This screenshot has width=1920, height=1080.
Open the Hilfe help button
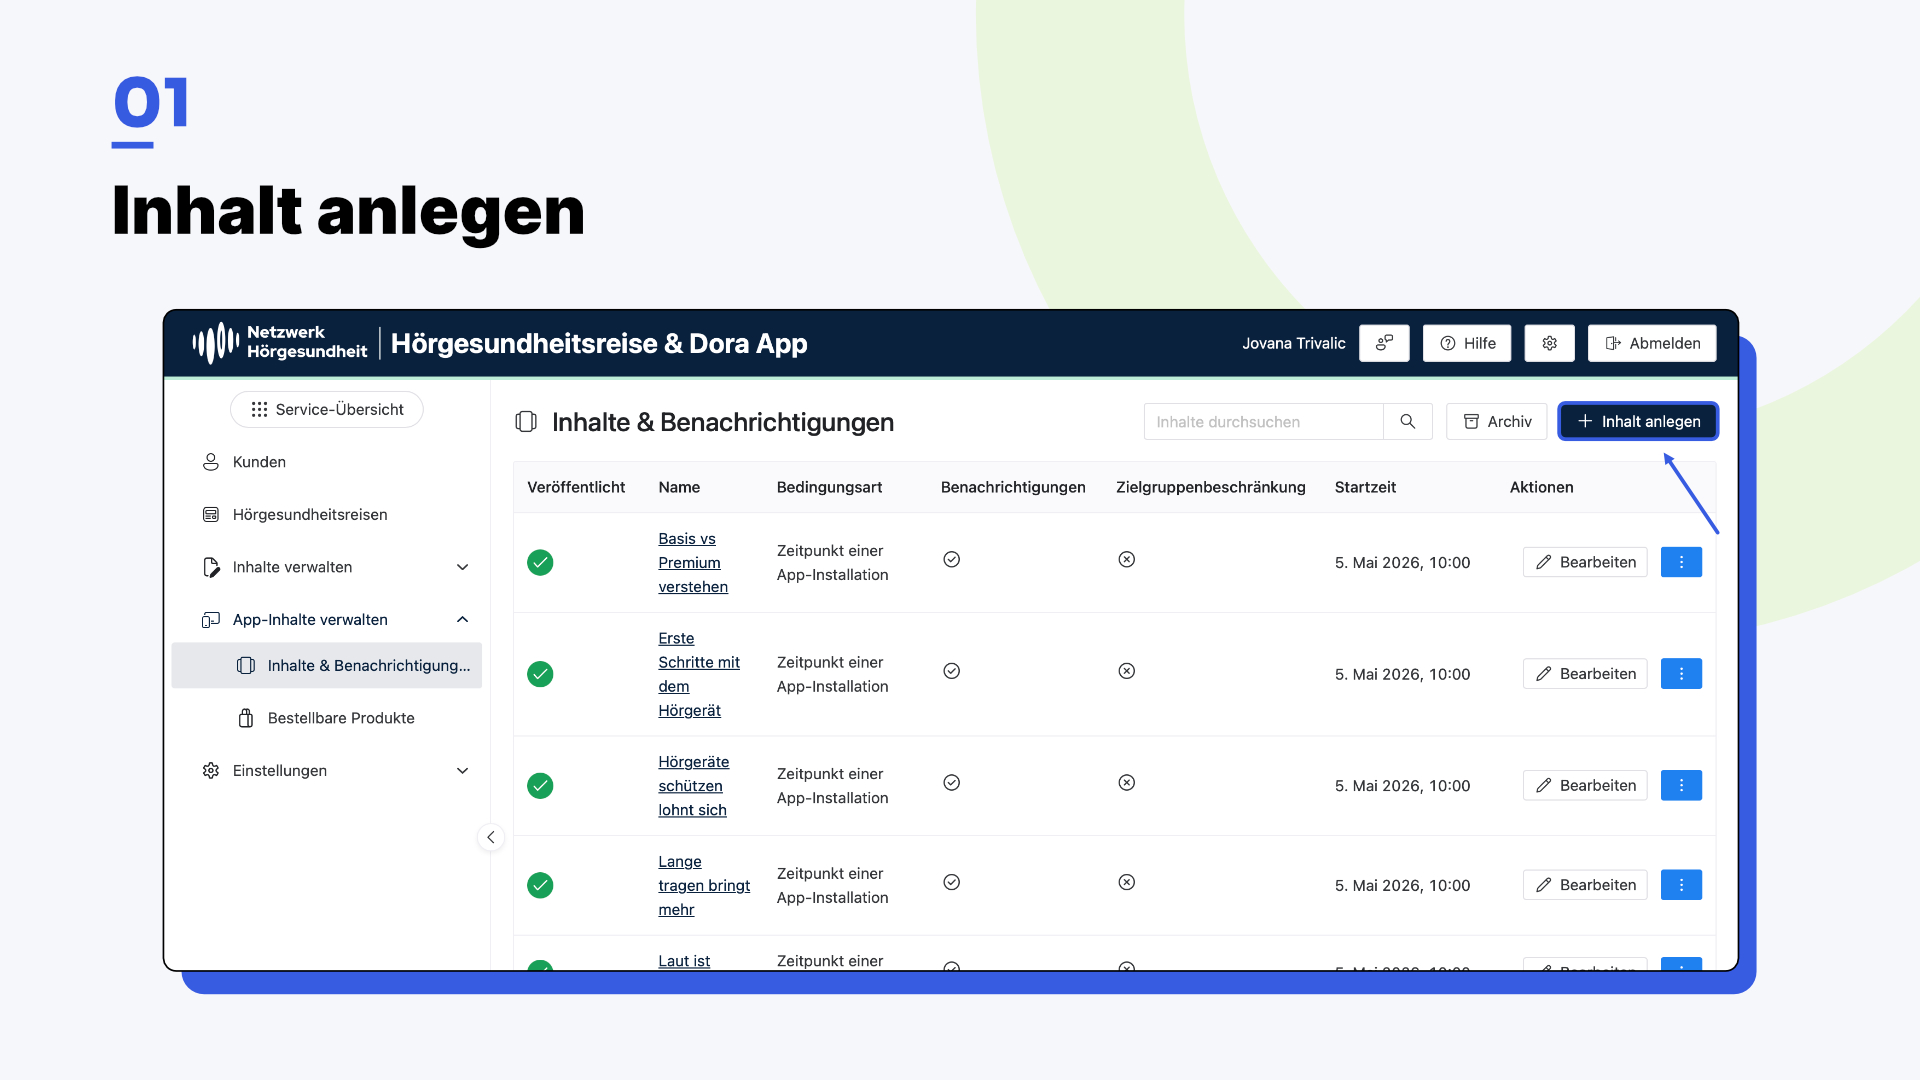[1467, 343]
